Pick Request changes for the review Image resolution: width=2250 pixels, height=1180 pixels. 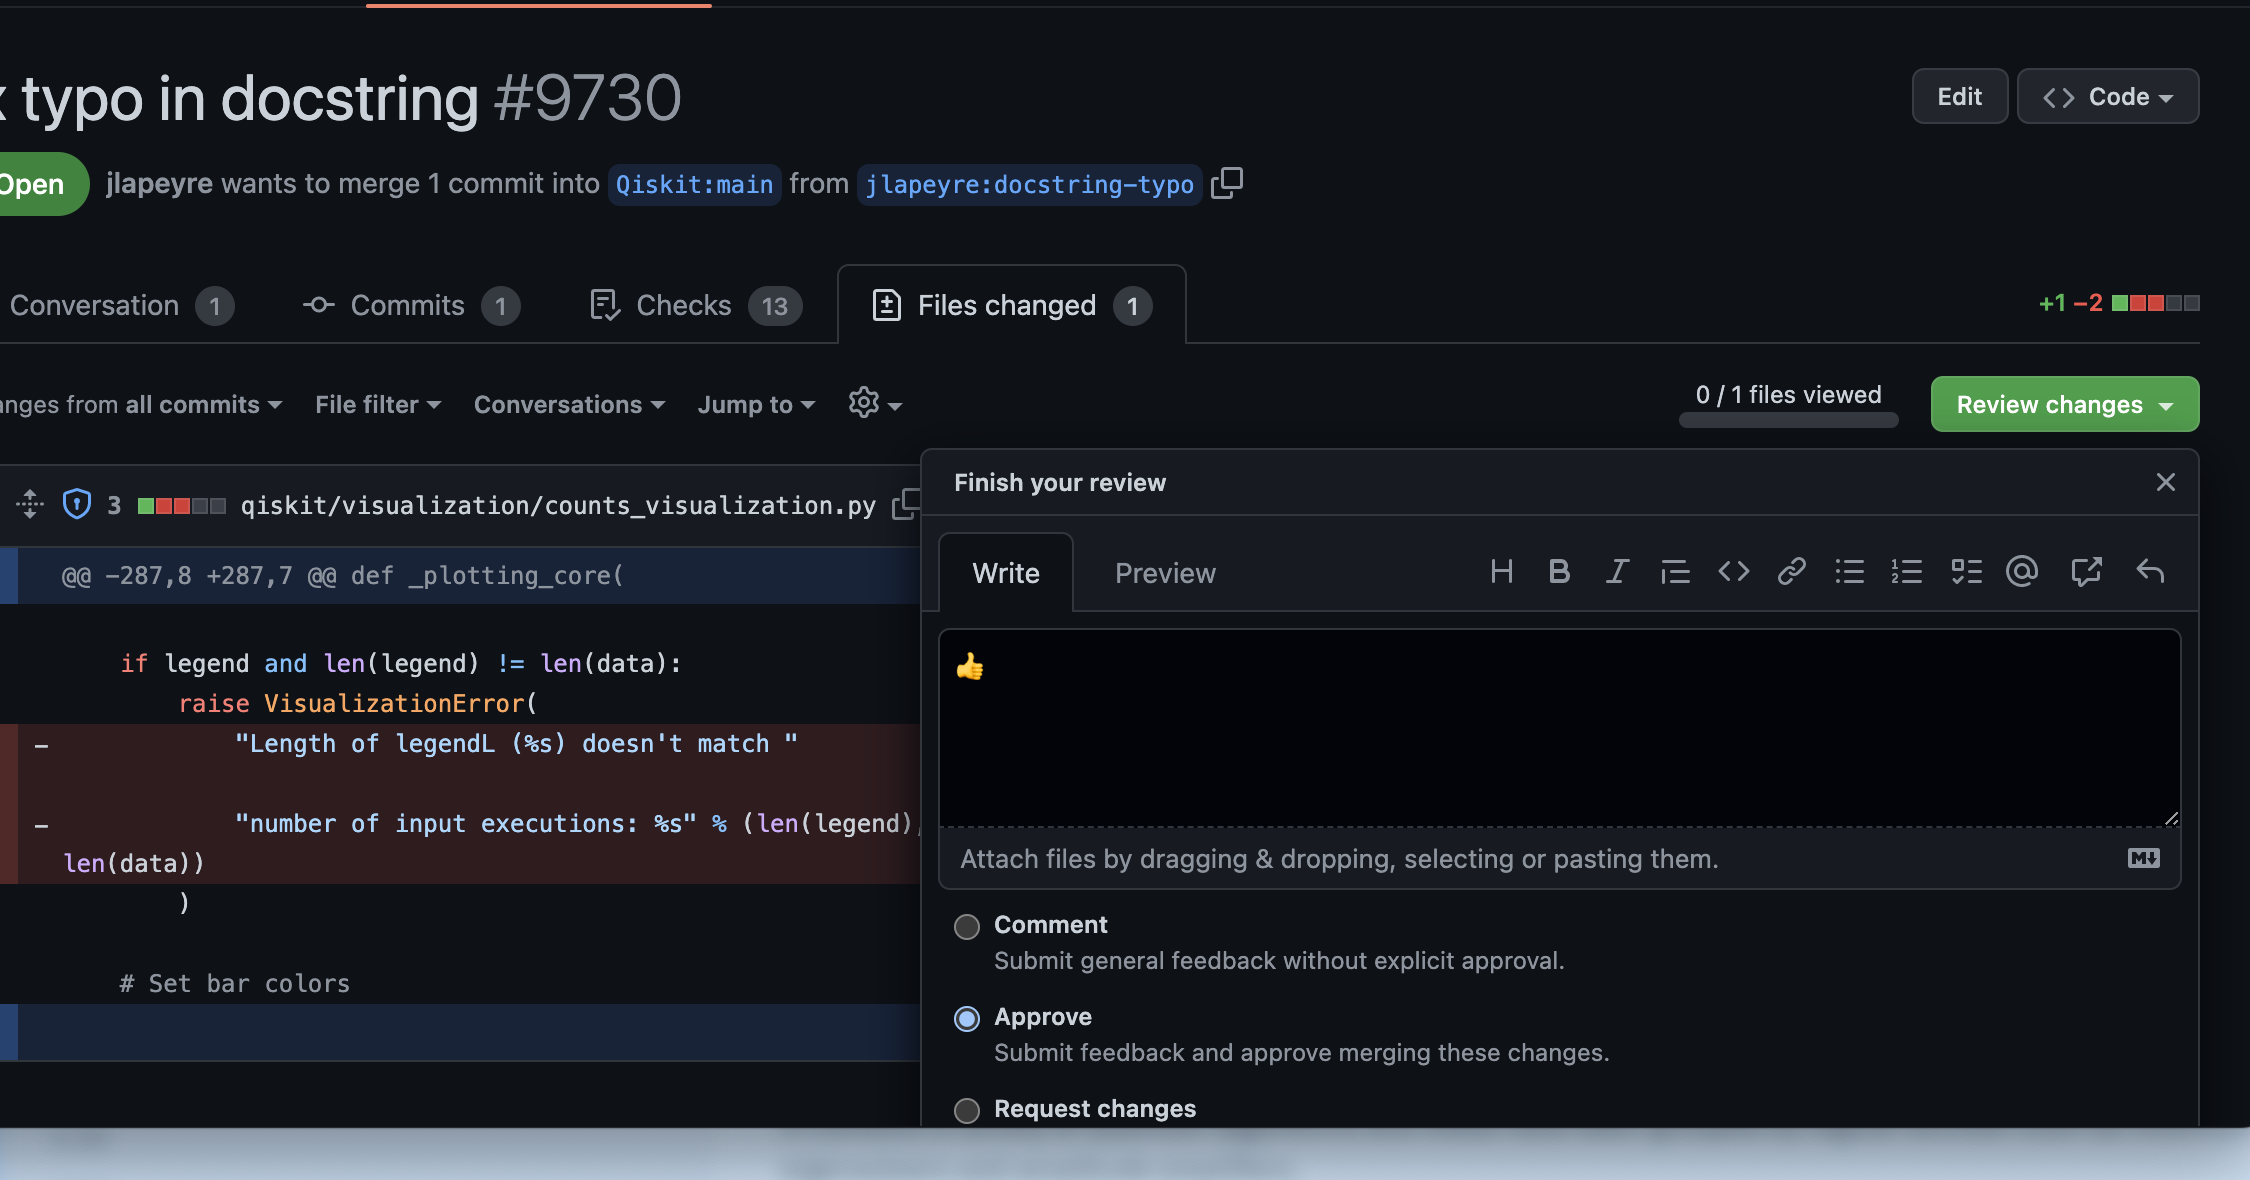click(966, 1110)
